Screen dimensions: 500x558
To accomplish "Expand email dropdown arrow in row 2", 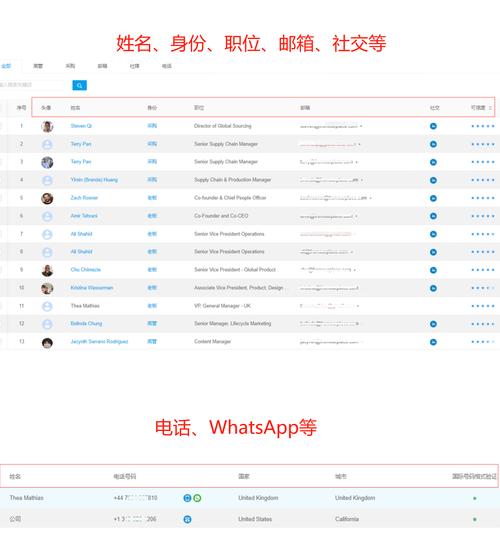I will (x=359, y=144).
